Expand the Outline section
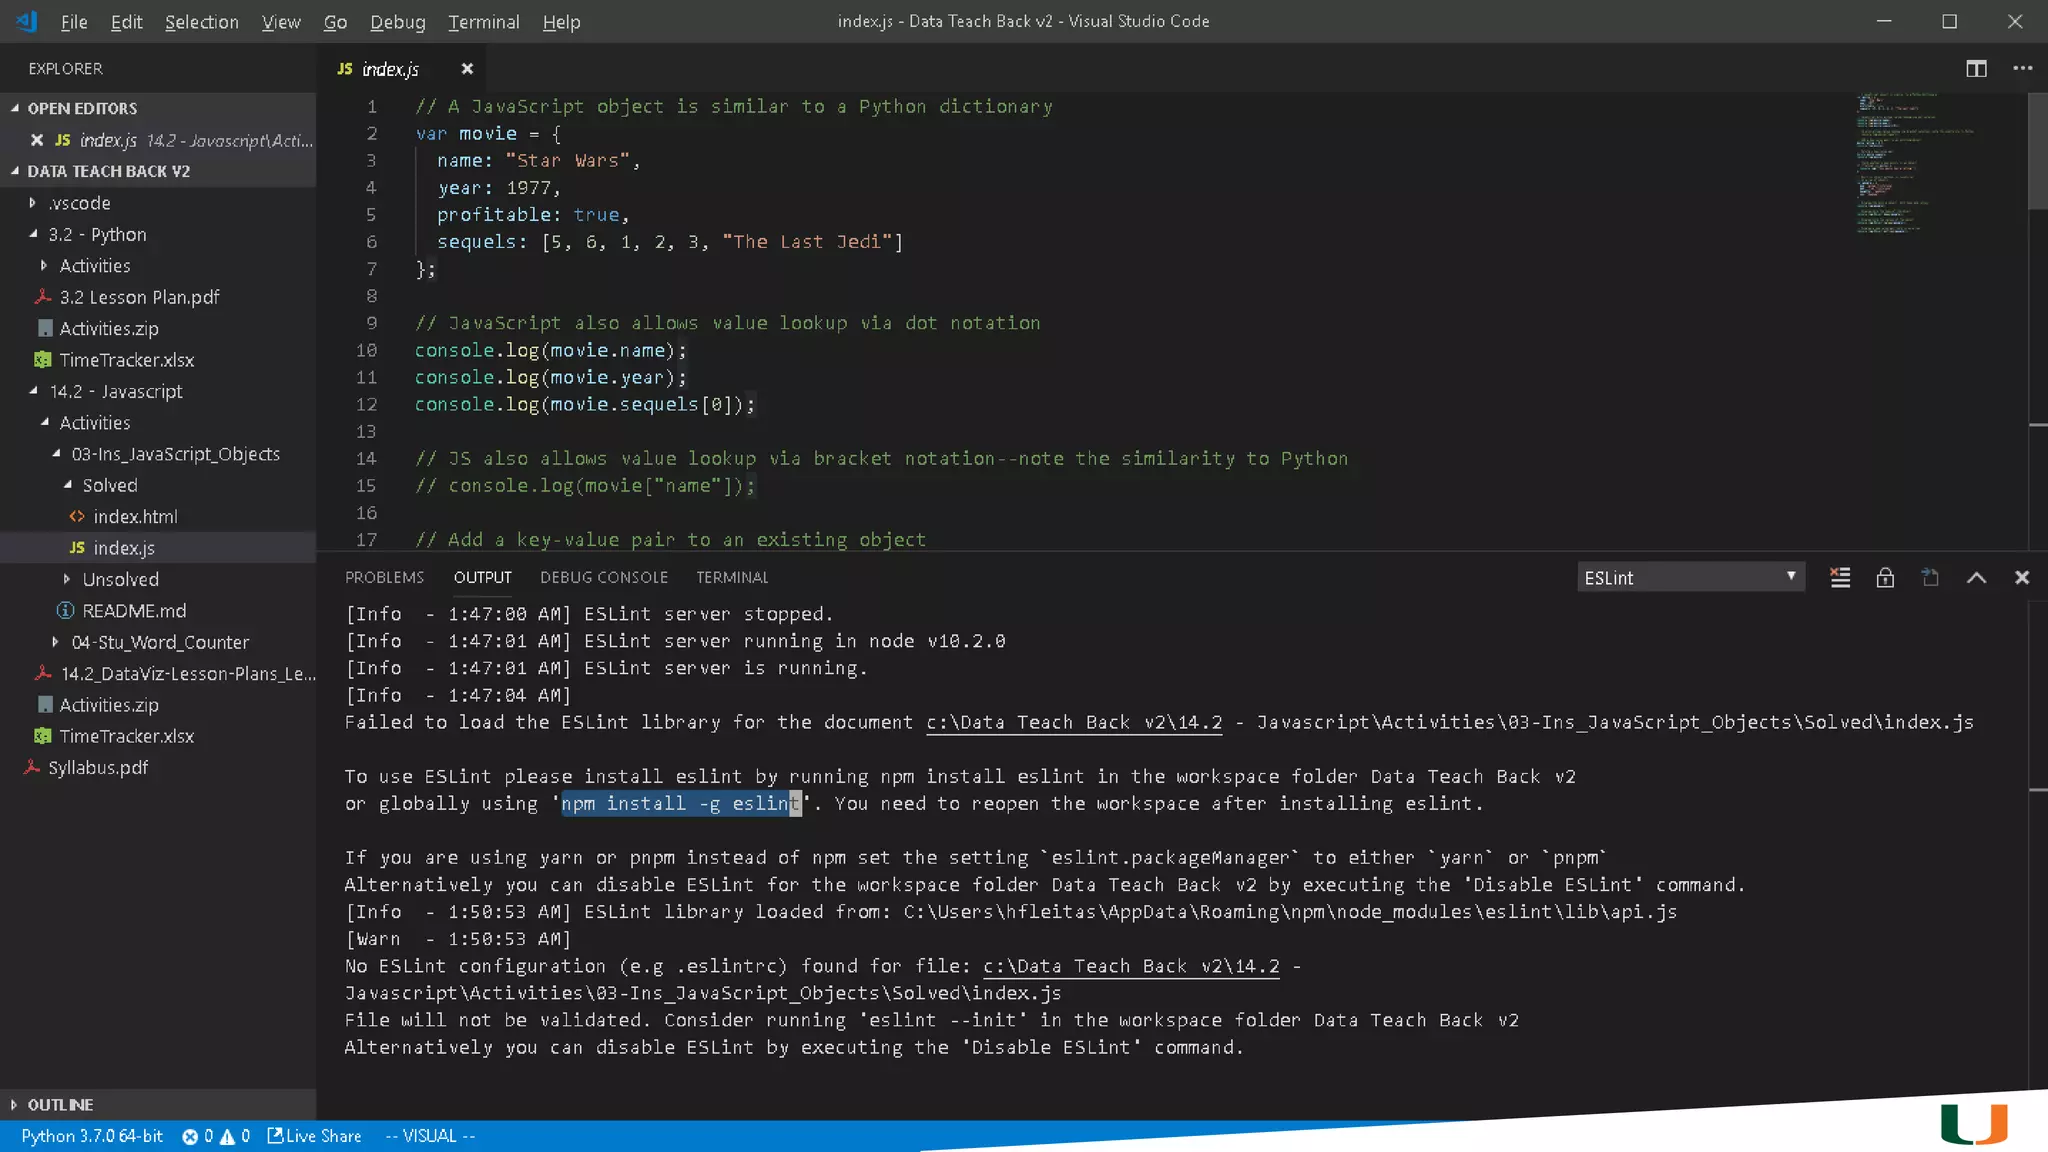This screenshot has height=1152, width=2048. (60, 1104)
